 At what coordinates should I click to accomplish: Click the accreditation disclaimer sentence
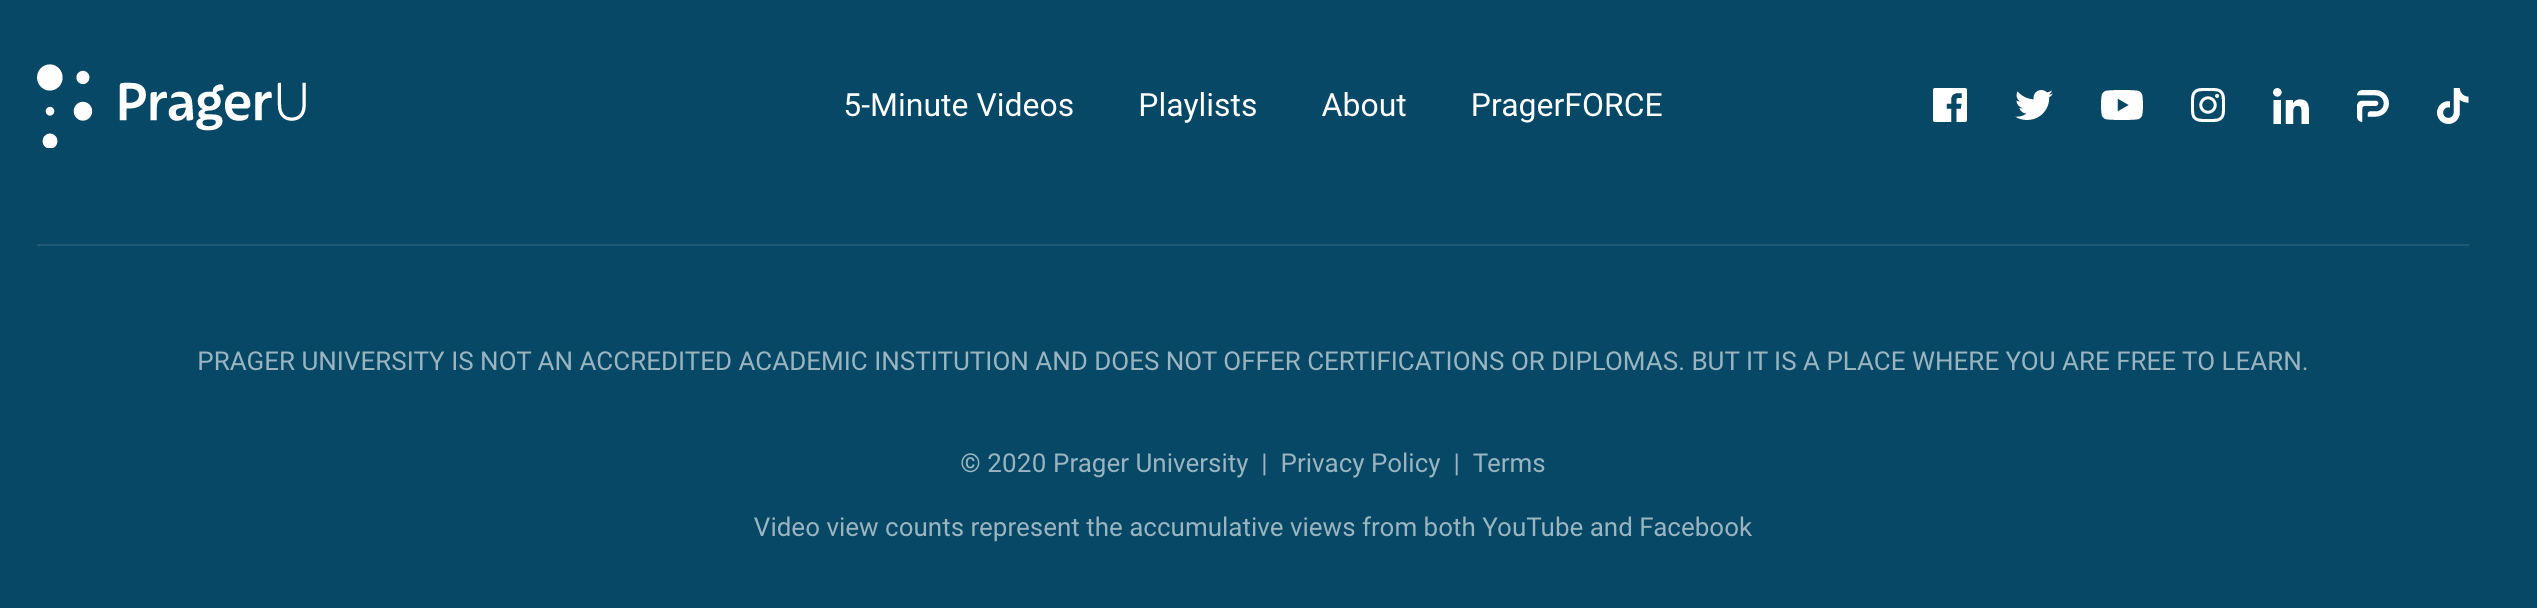1252,361
